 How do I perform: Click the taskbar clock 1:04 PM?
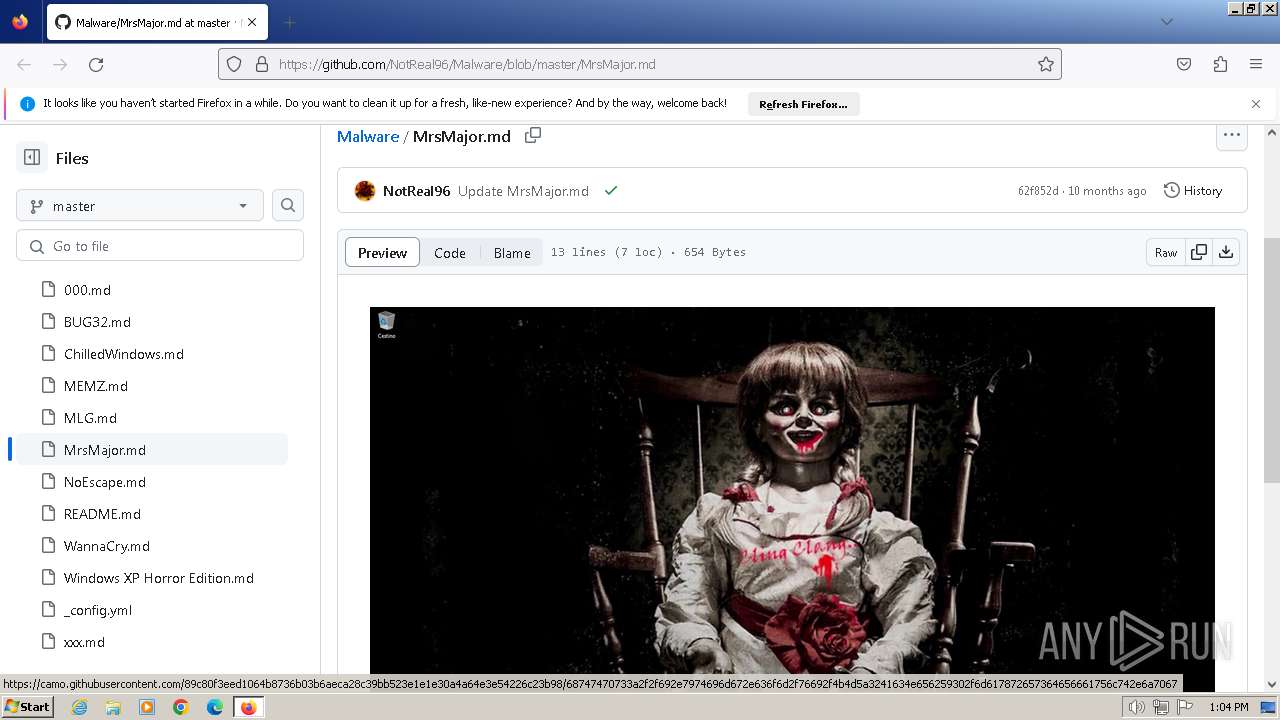tap(1229, 707)
